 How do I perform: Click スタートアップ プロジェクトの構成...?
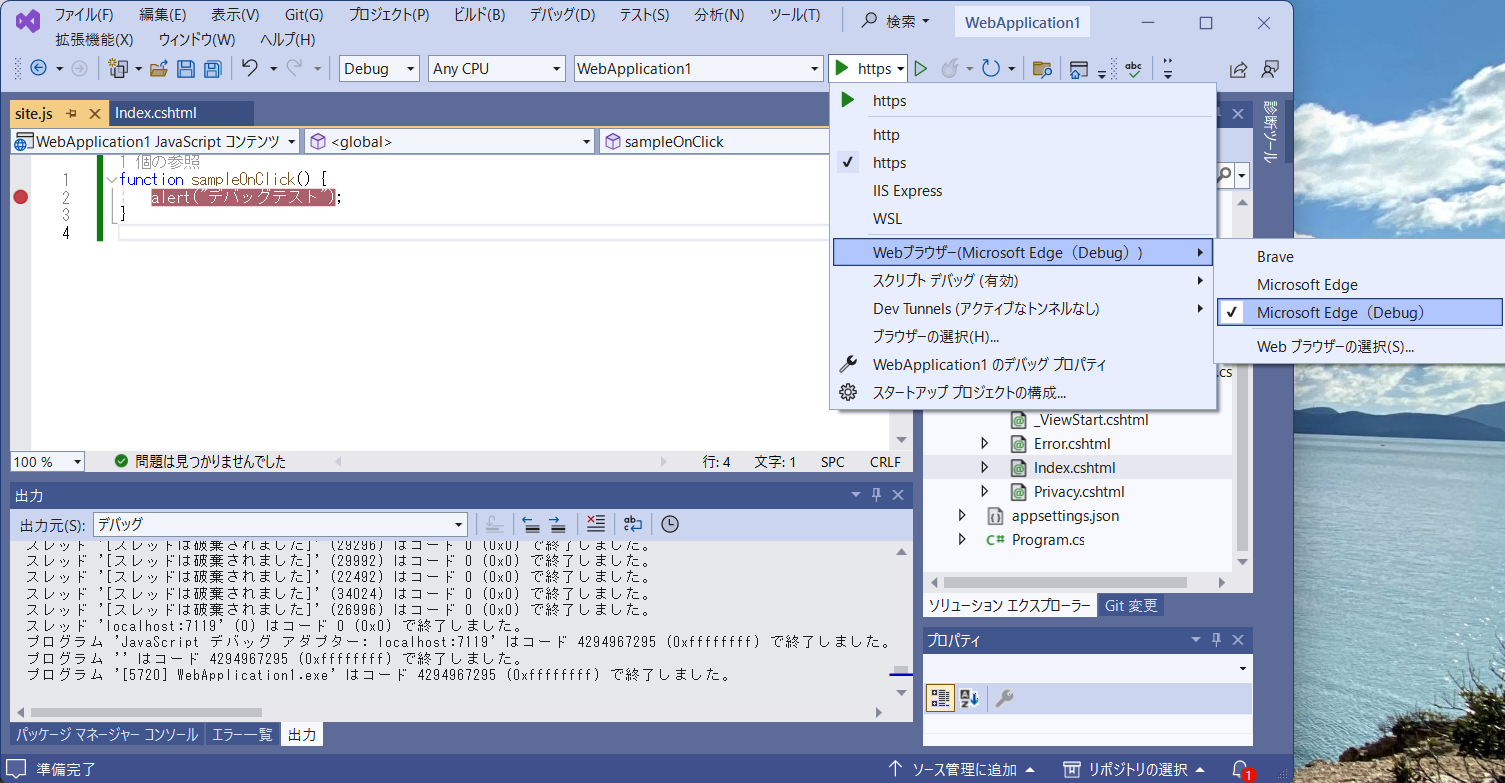[x=1022, y=393]
